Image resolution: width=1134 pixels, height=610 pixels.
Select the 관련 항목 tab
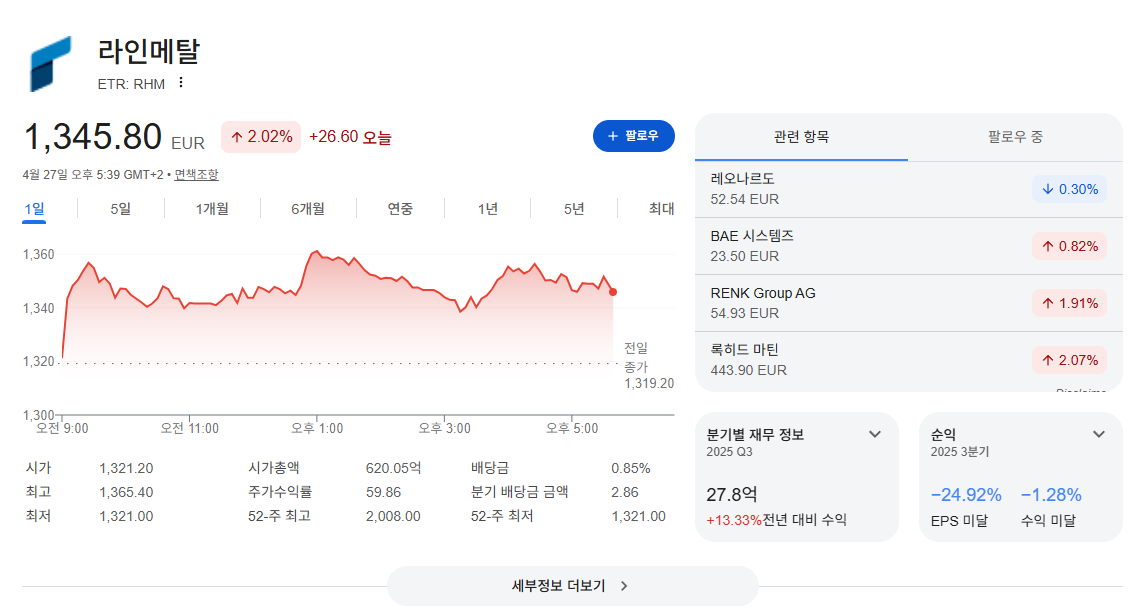pos(801,137)
